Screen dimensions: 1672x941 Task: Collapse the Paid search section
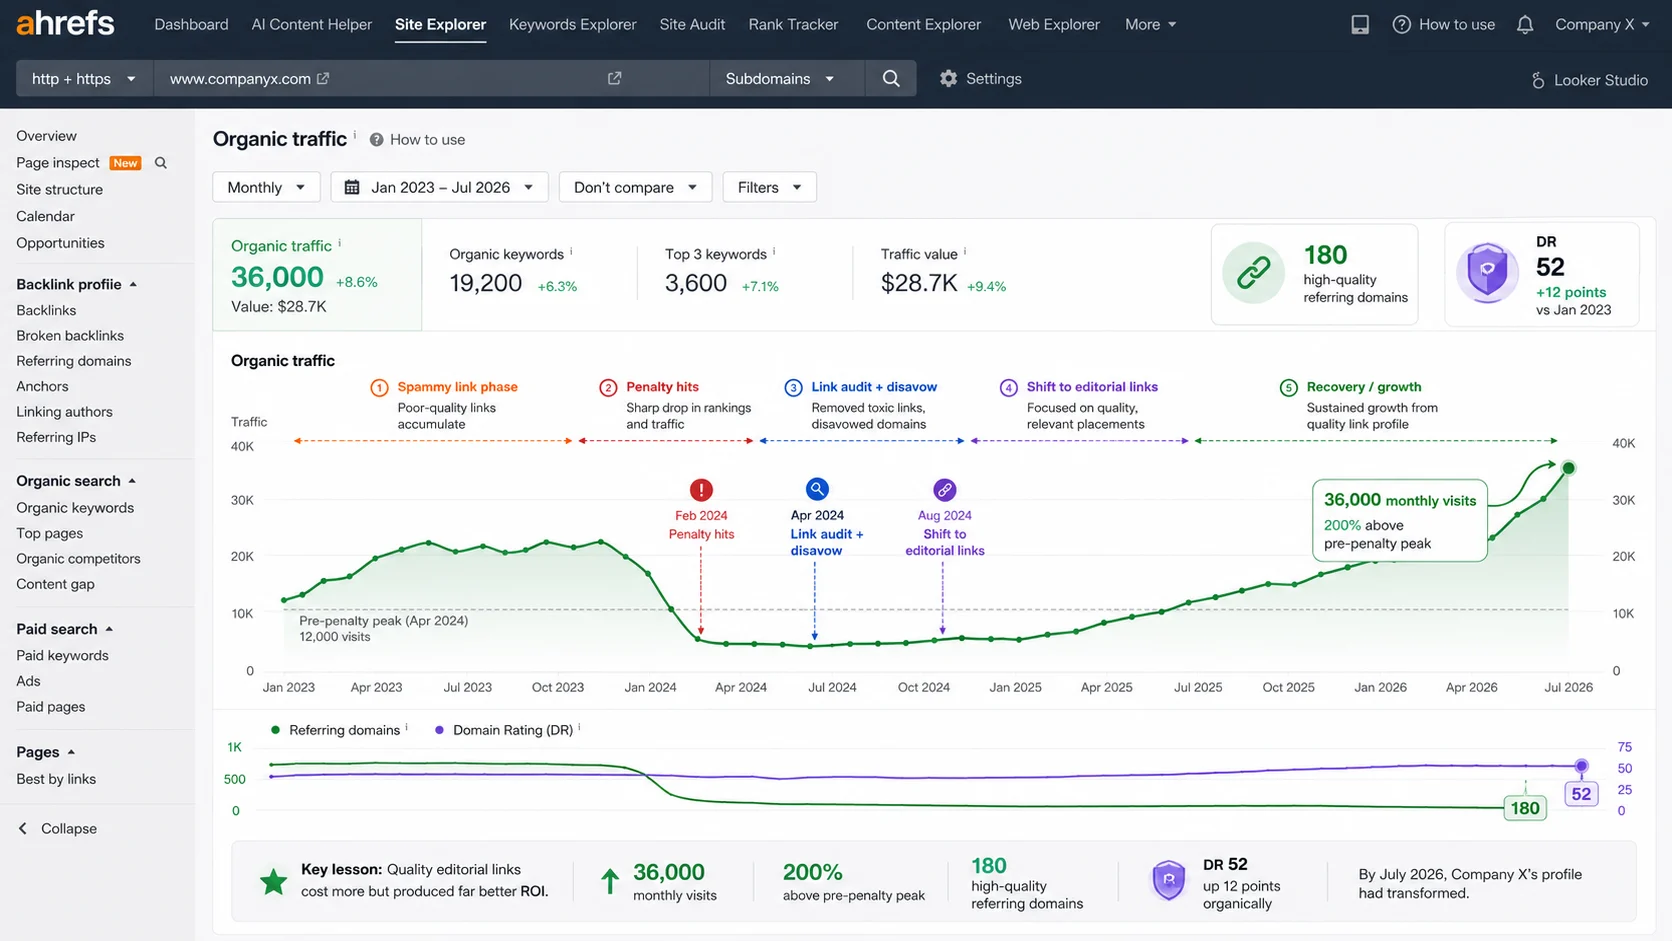[64, 629]
